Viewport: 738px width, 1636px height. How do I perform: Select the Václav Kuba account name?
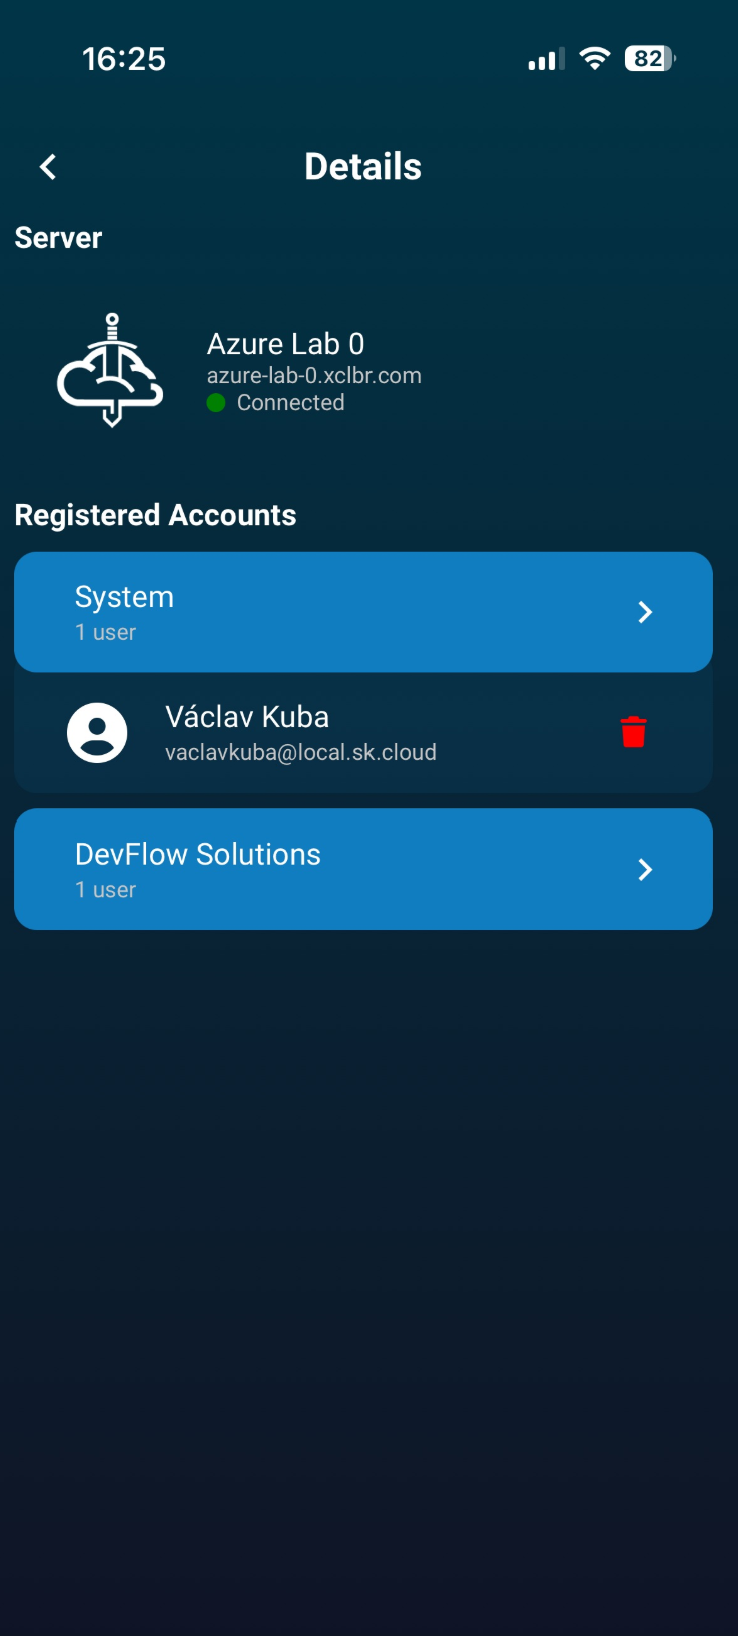pos(247,717)
